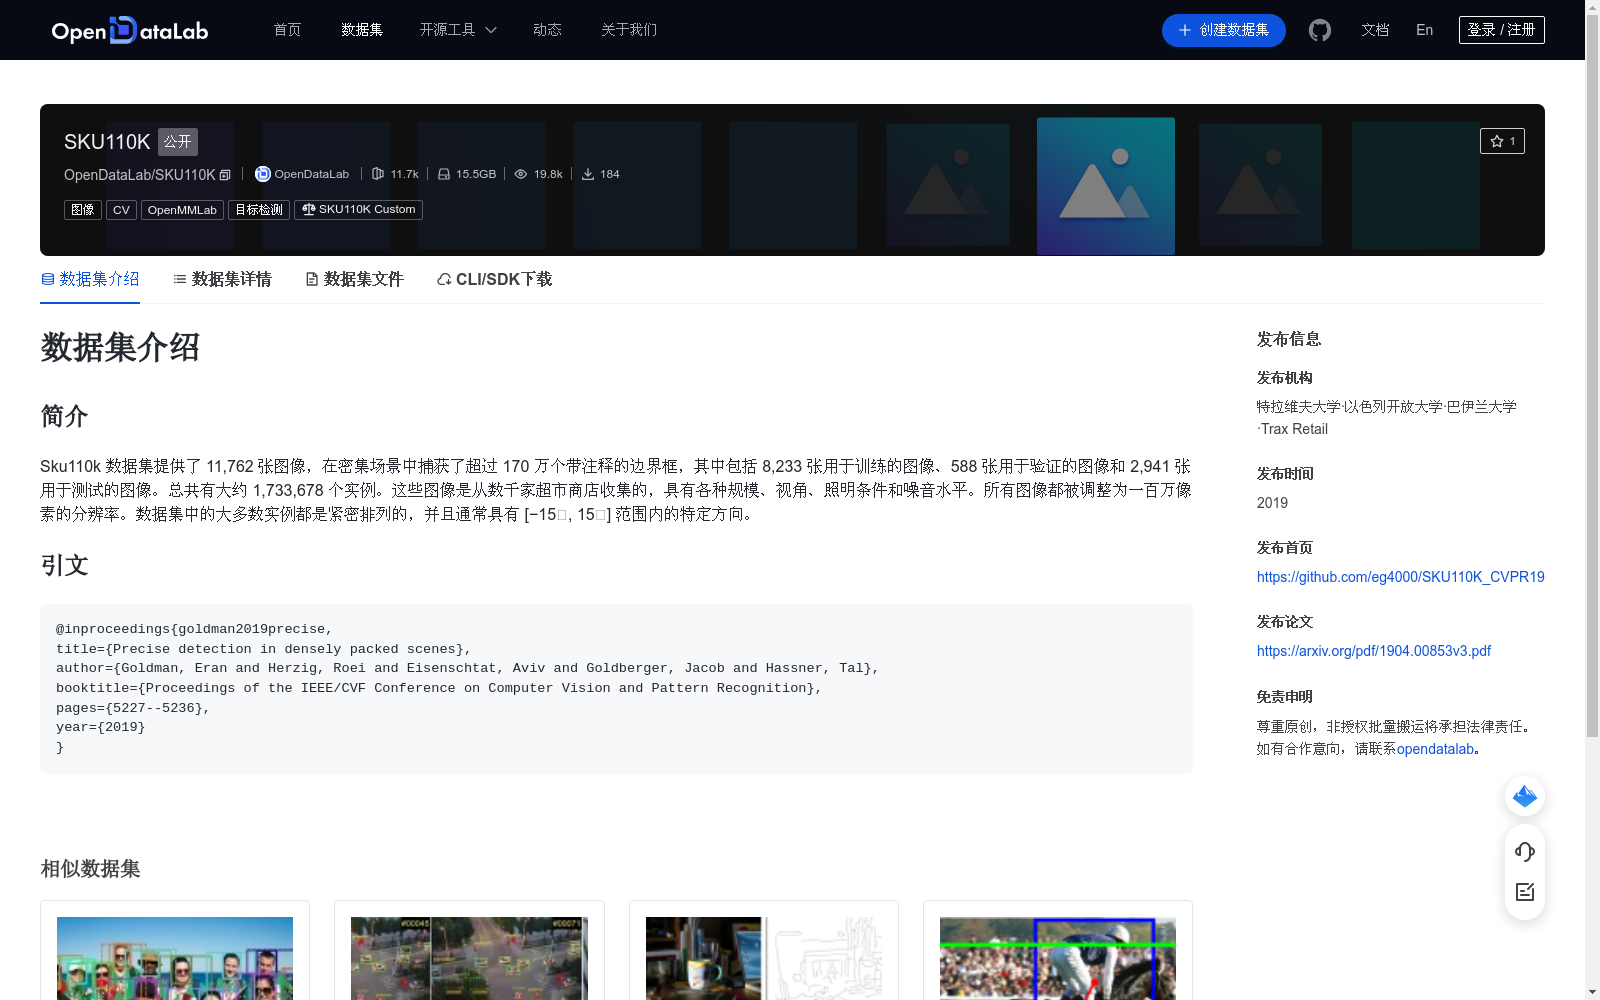Open customer support via the headset icon

point(1524,852)
